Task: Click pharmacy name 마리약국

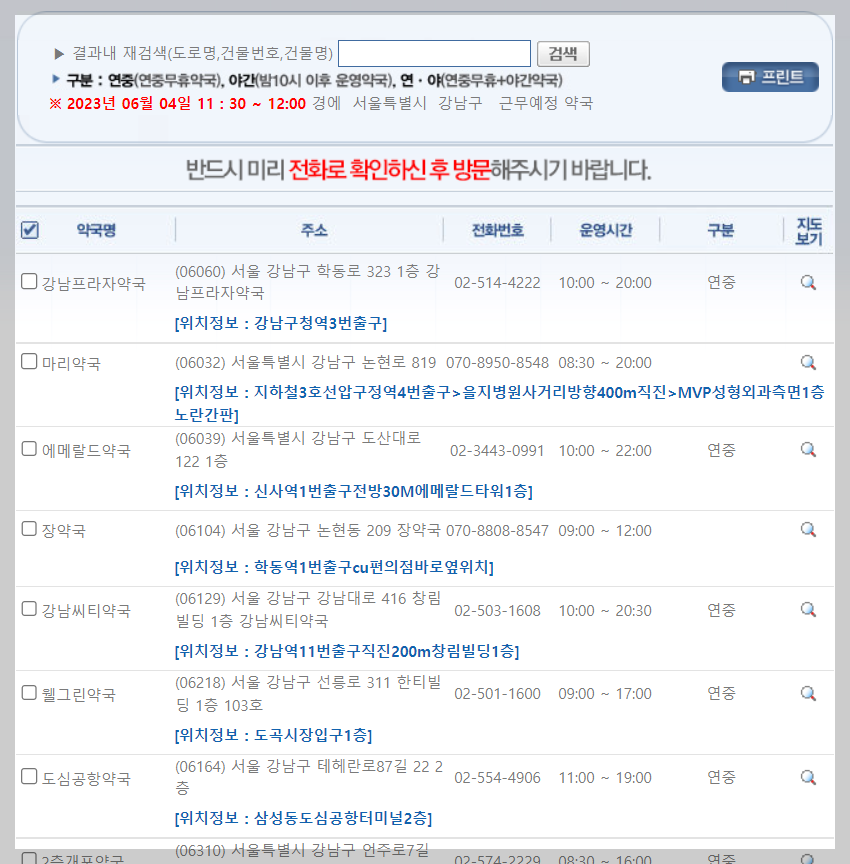Action: pyautogui.click(x=72, y=364)
